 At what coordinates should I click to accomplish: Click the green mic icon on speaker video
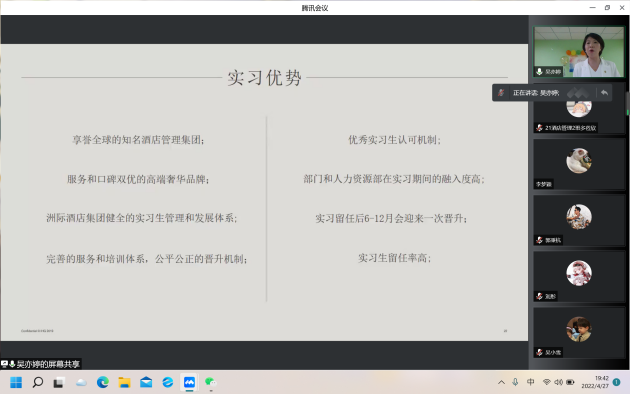click(x=539, y=71)
